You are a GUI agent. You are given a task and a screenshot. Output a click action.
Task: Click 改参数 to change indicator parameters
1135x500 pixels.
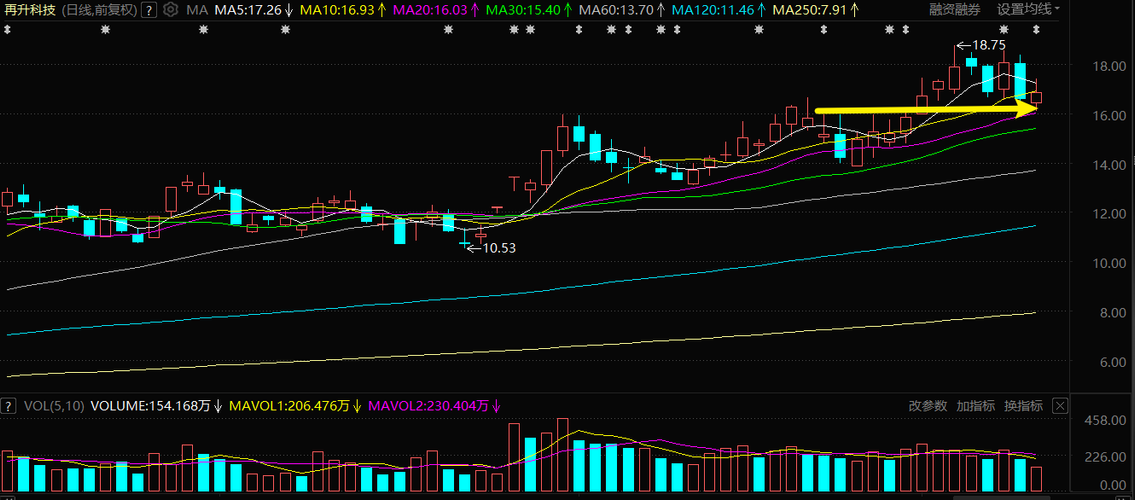tap(928, 406)
